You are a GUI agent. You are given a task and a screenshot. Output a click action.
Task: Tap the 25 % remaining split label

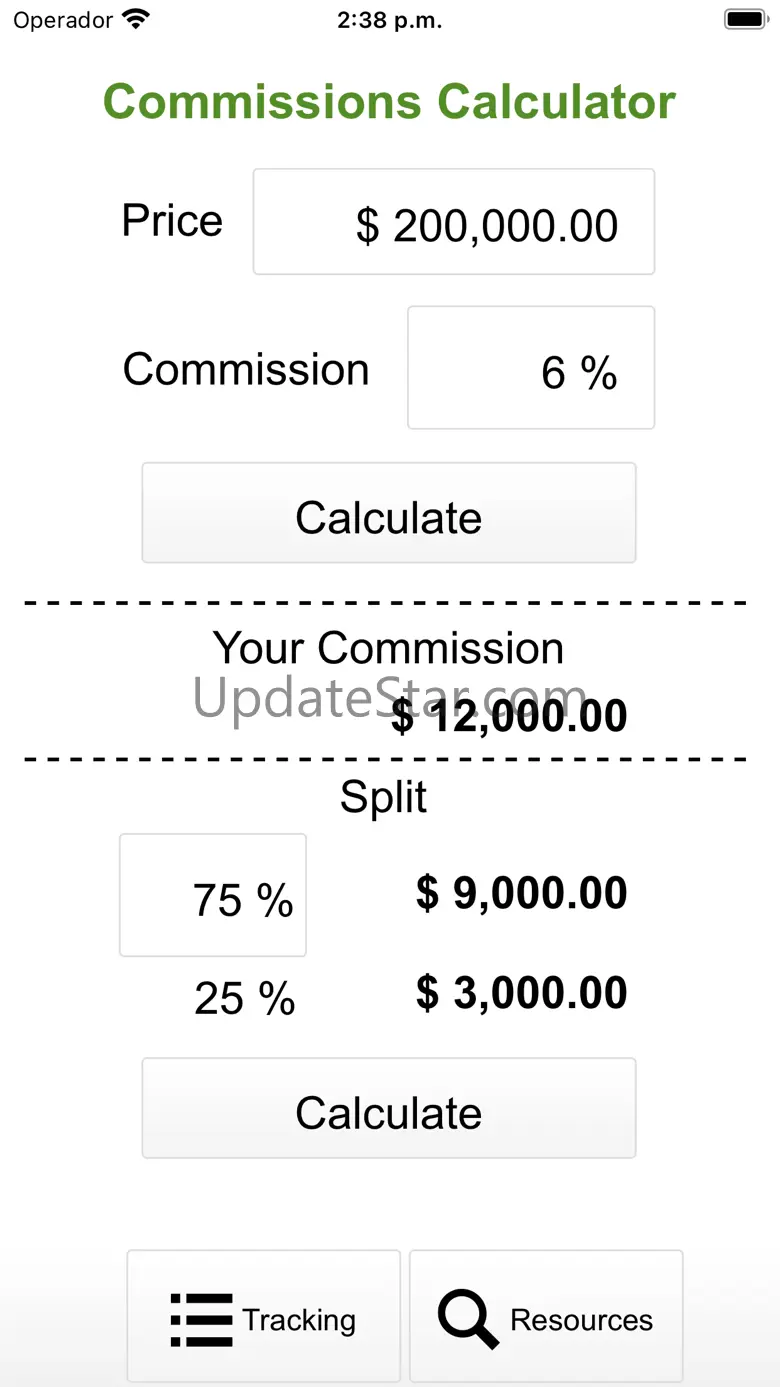pos(245,998)
